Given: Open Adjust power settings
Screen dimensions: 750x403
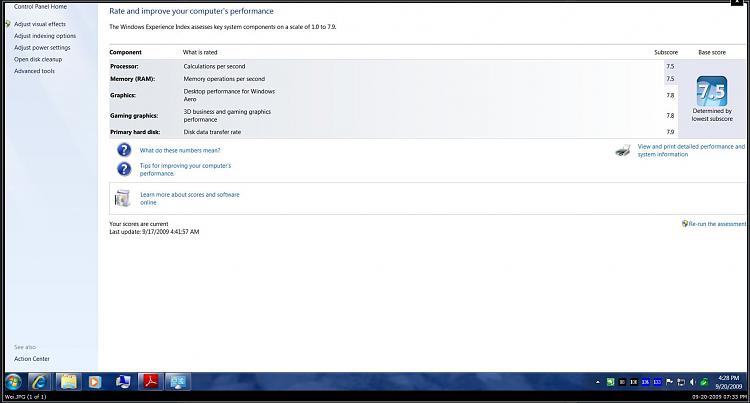Looking at the screenshot, I should (x=42, y=48).
